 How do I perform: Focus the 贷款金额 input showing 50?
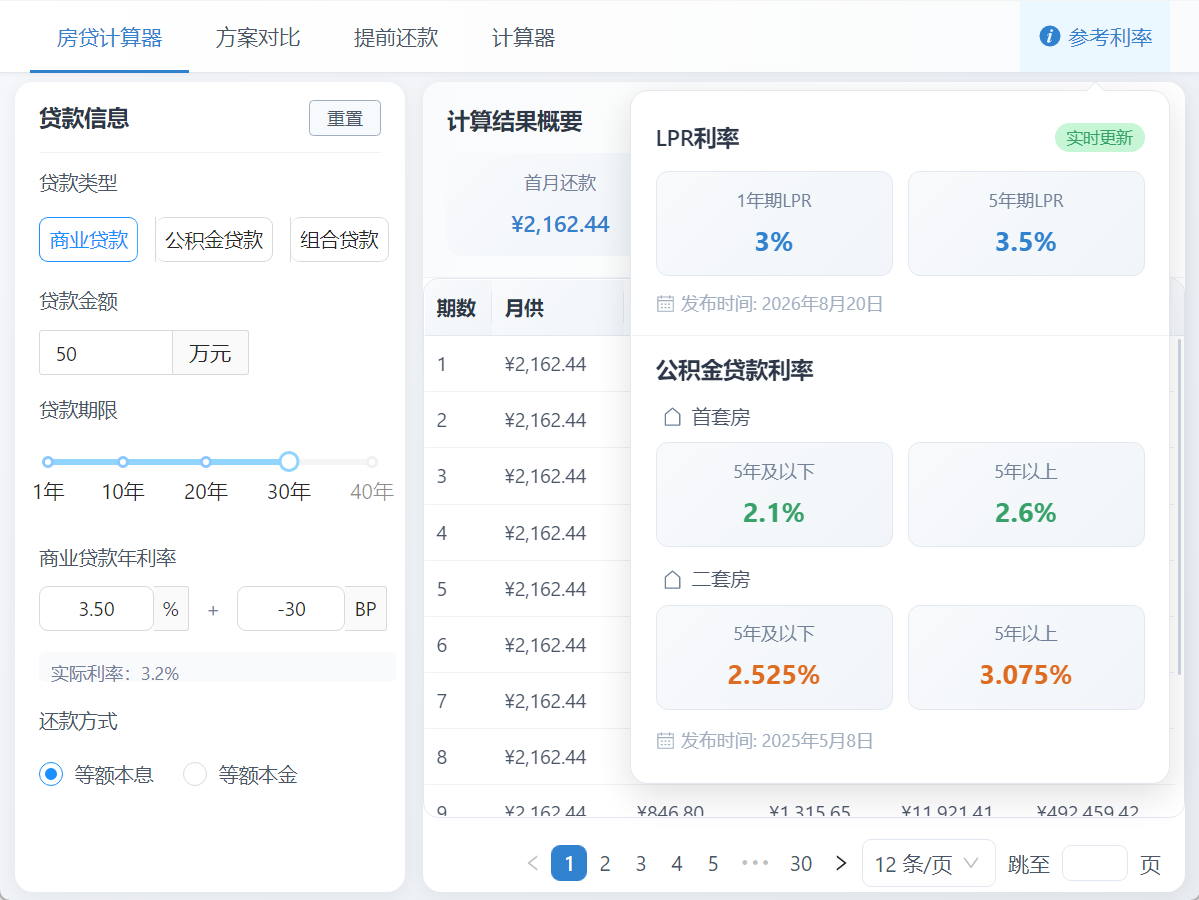click(106, 353)
